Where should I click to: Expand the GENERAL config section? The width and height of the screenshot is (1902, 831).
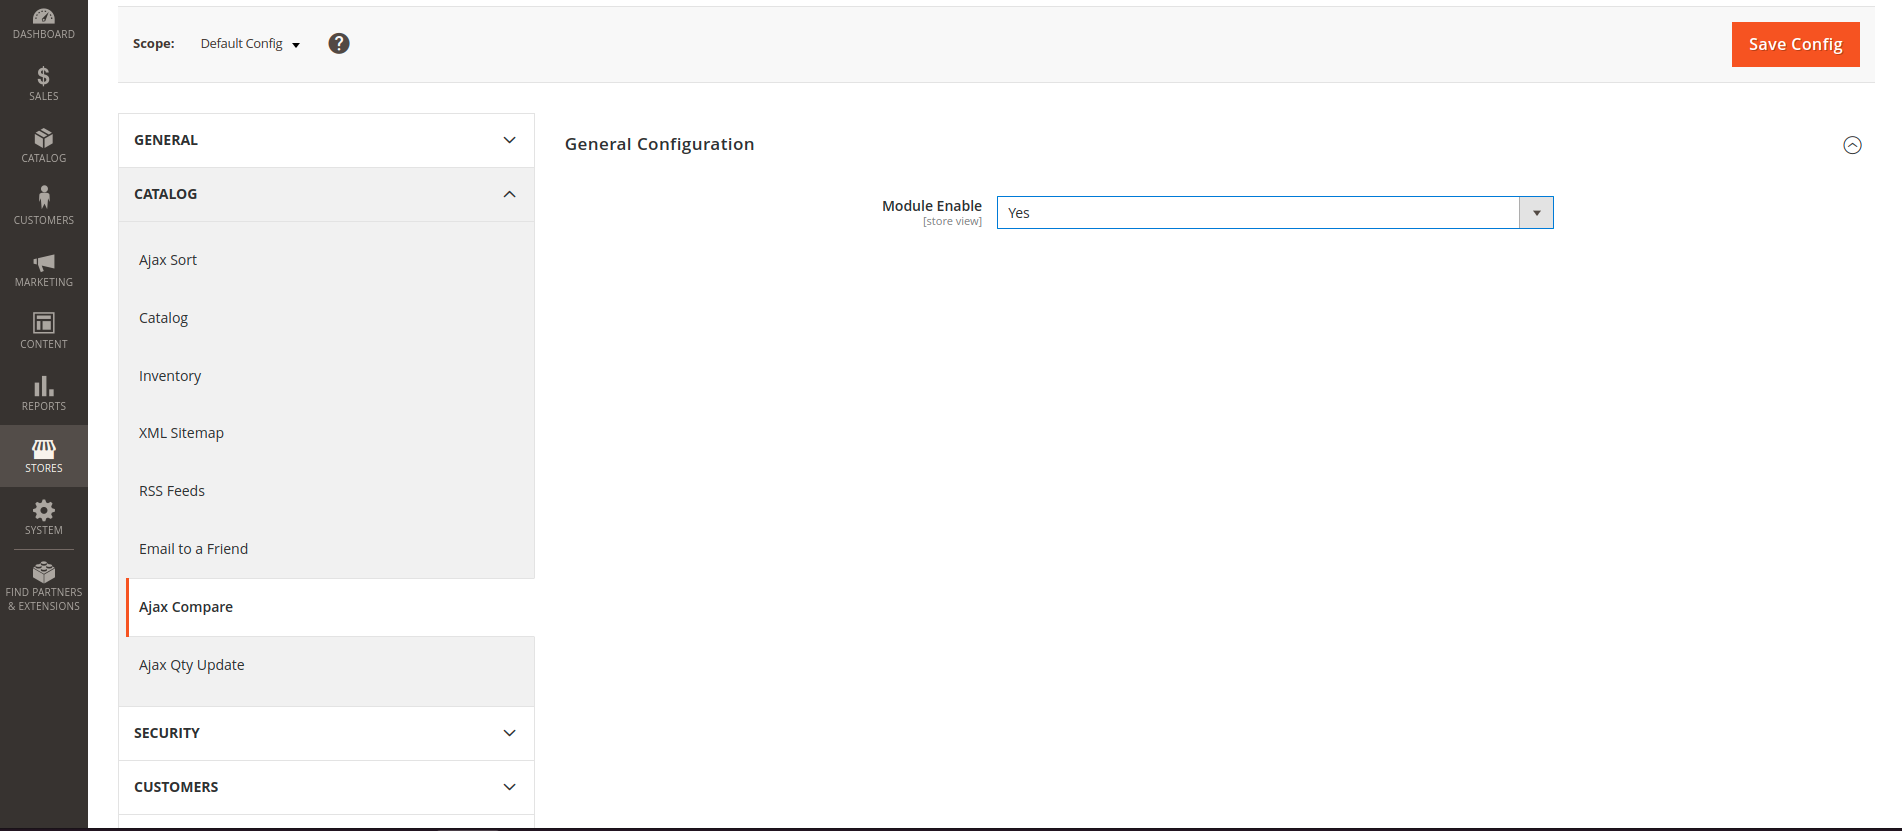coord(326,140)
